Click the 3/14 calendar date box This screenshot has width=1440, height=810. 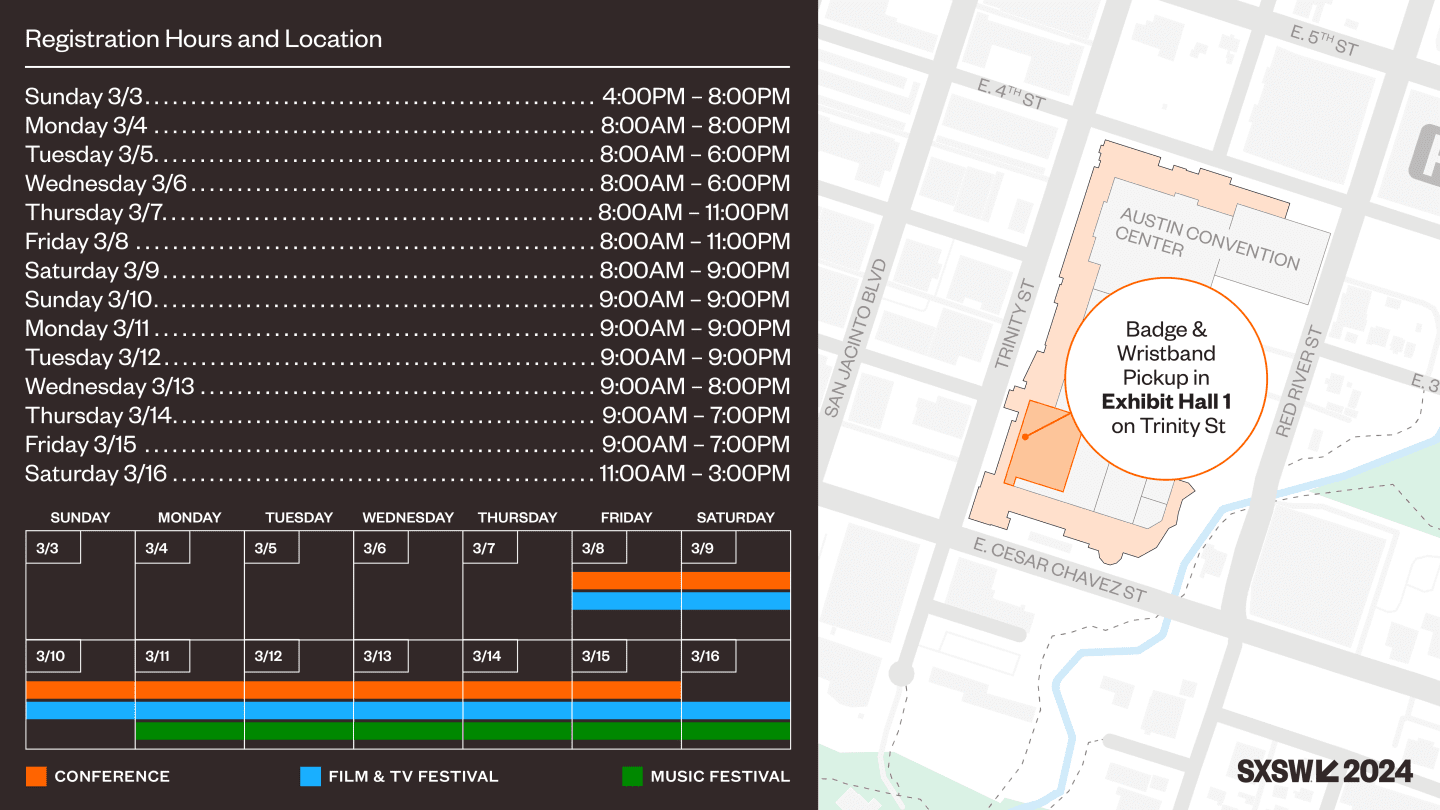[x=490, y=656]
